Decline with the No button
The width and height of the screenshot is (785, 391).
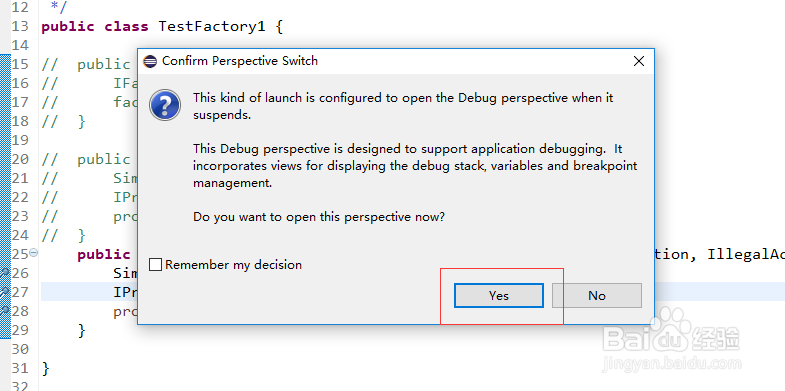(x=597, y=295)
